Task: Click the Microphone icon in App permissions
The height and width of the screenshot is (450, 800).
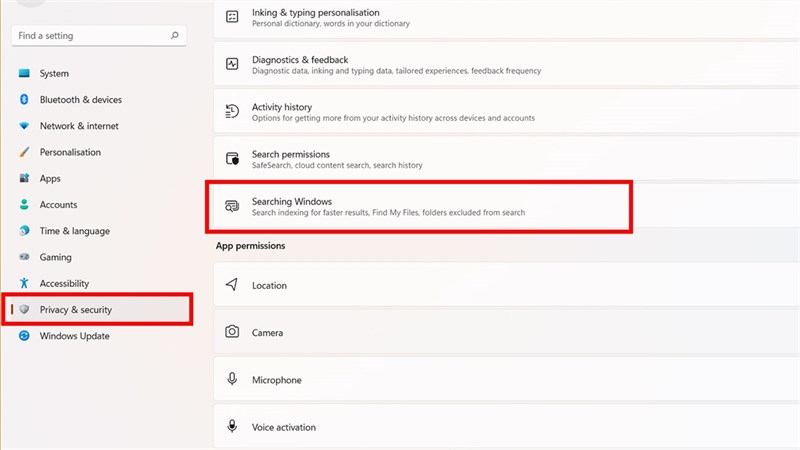Action: click(232, 380)
